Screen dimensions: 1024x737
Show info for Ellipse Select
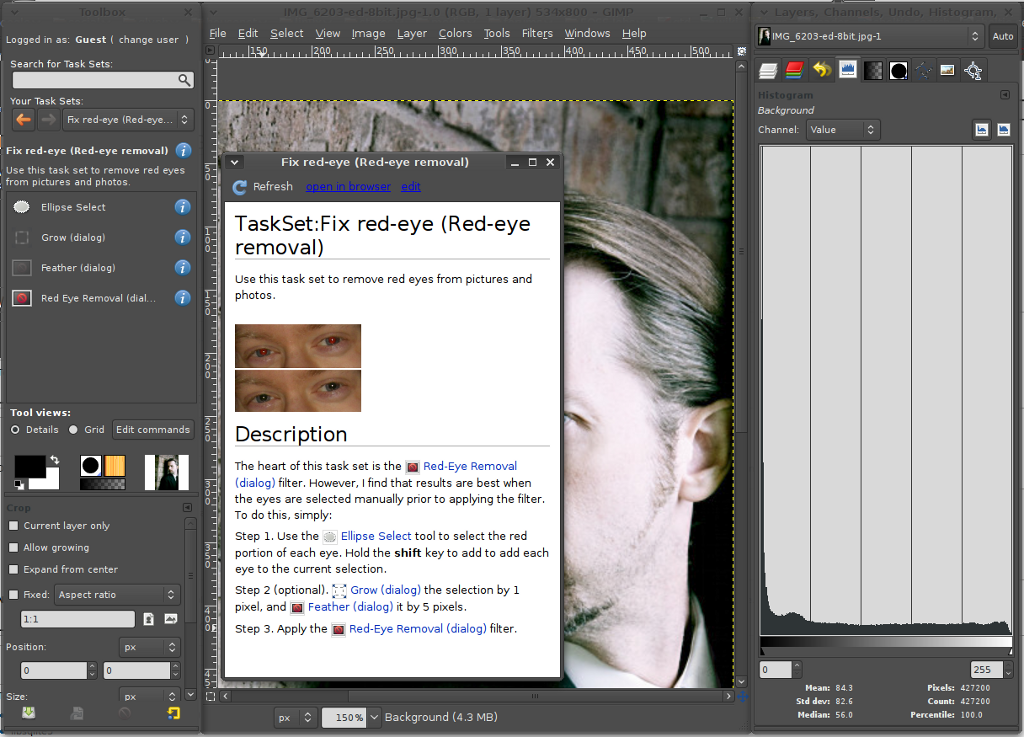(183, 207)
